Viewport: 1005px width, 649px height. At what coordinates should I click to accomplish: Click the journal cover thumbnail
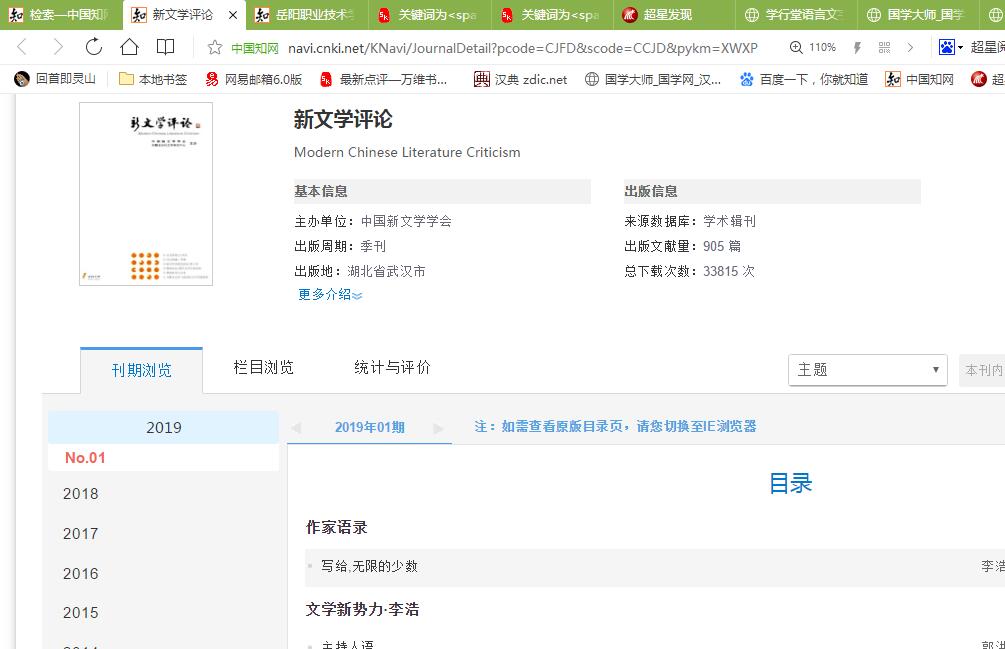[x=146, y=194]
